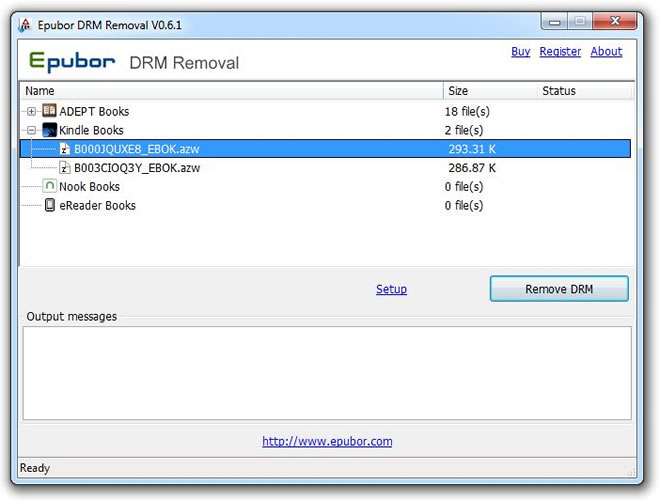
Task: Click the Remove DRM button
Action: 559,289
